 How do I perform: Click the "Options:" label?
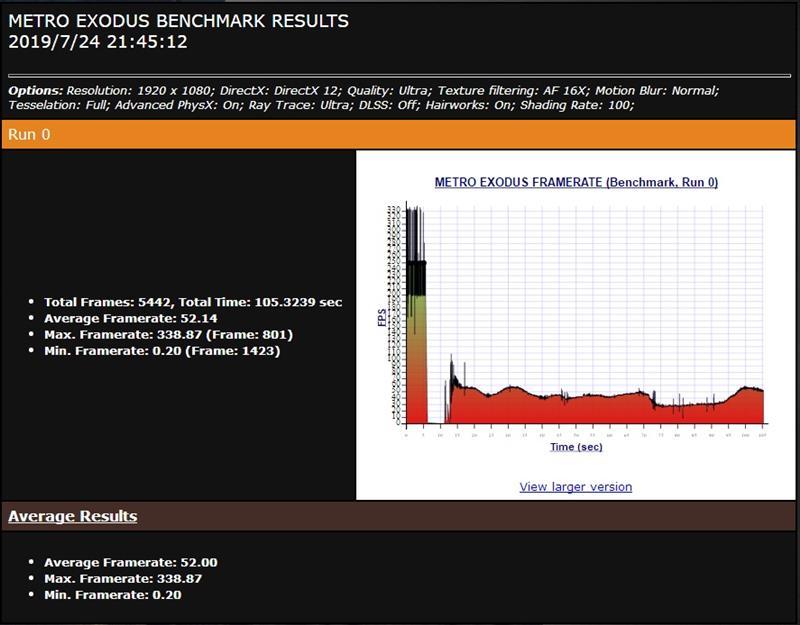tap(36, 91)
